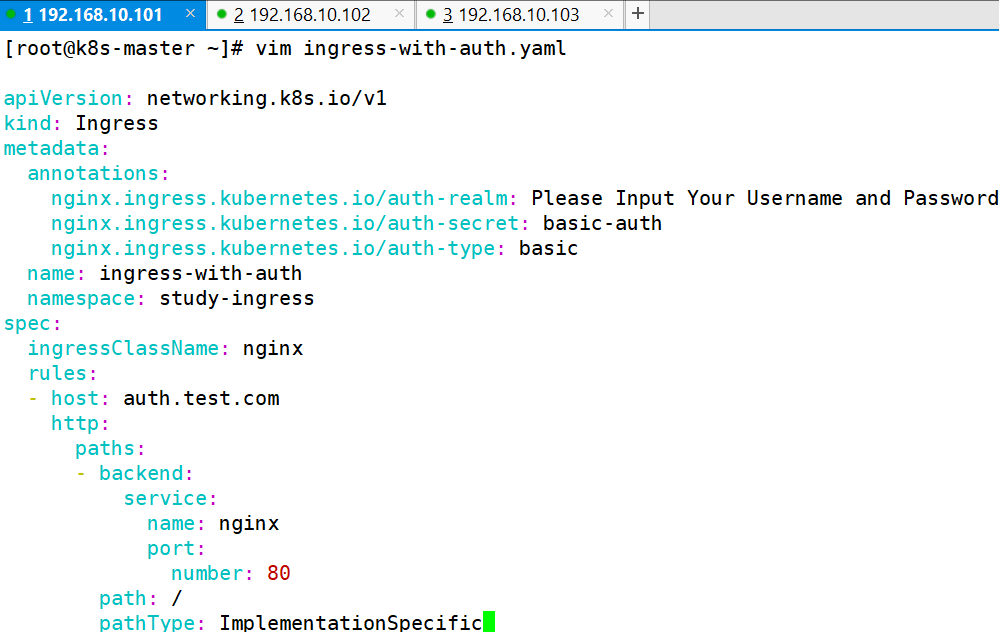Click the green vim cursor block

coord(489,622)
